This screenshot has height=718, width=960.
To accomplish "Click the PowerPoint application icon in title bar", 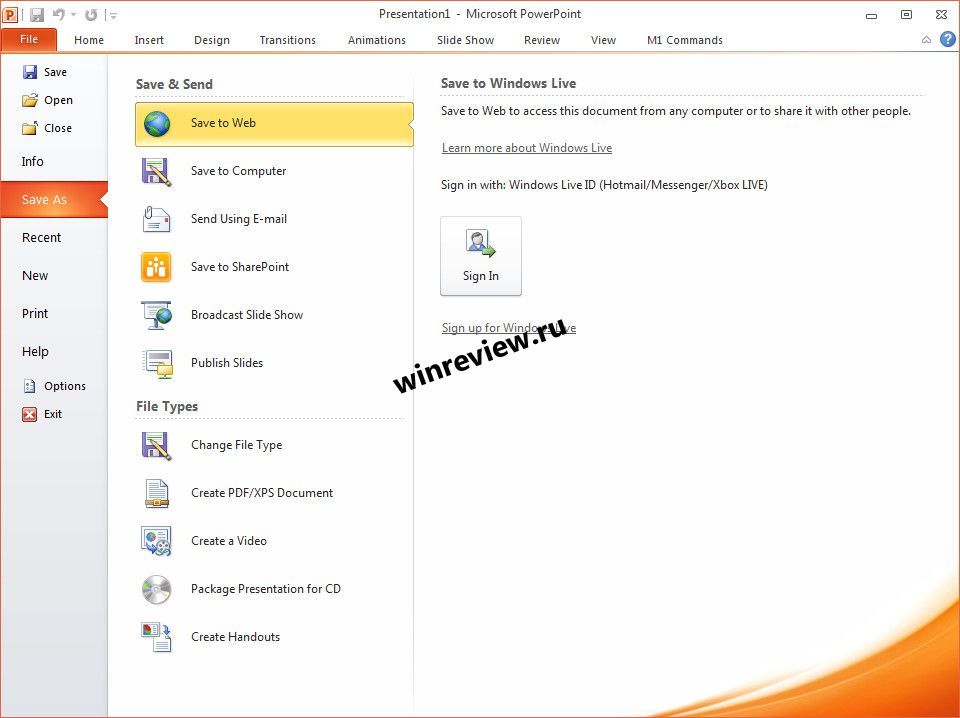I will click(x=10, y=14).
